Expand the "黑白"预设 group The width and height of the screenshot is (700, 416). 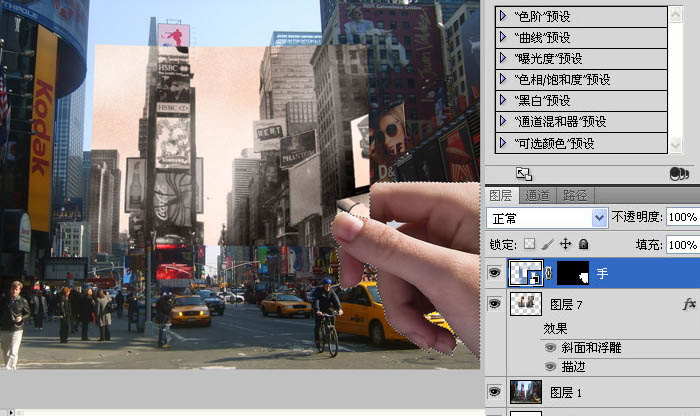[x=503, y=100]
